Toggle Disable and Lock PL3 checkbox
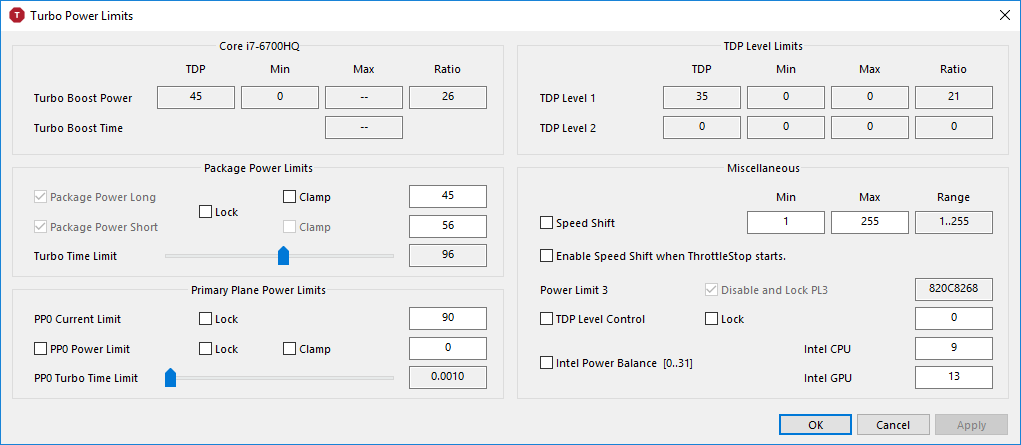The width and height of the screenshot is (1021, 445). point(712,289)
